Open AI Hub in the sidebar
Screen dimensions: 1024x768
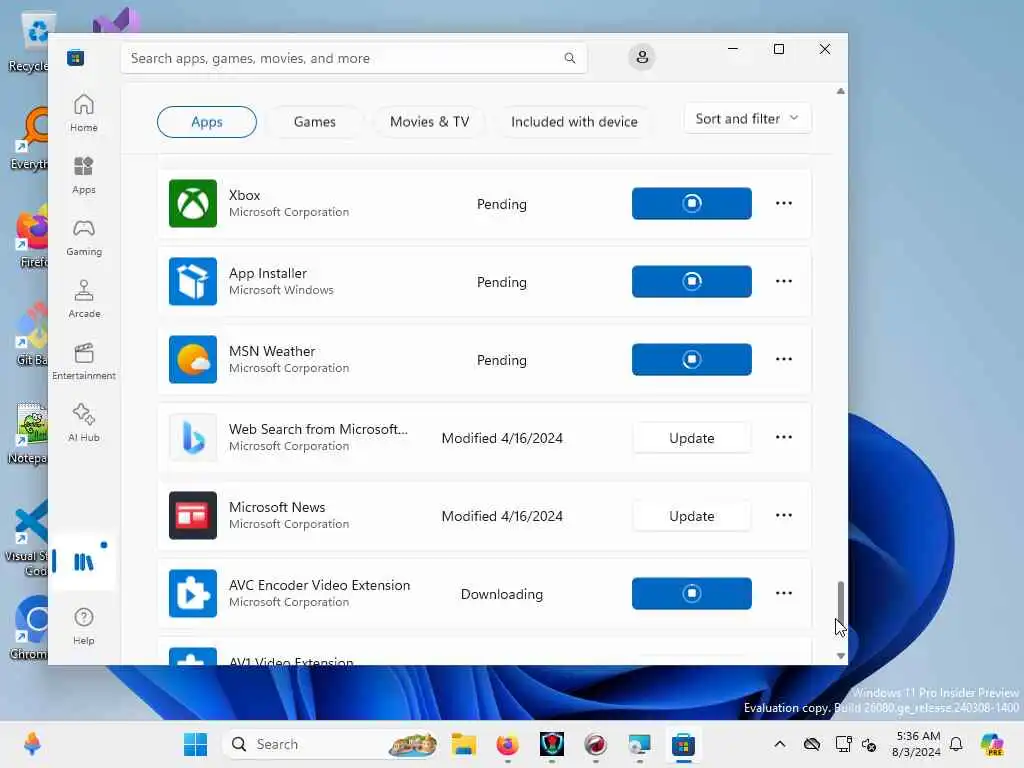tap(84, 423)
